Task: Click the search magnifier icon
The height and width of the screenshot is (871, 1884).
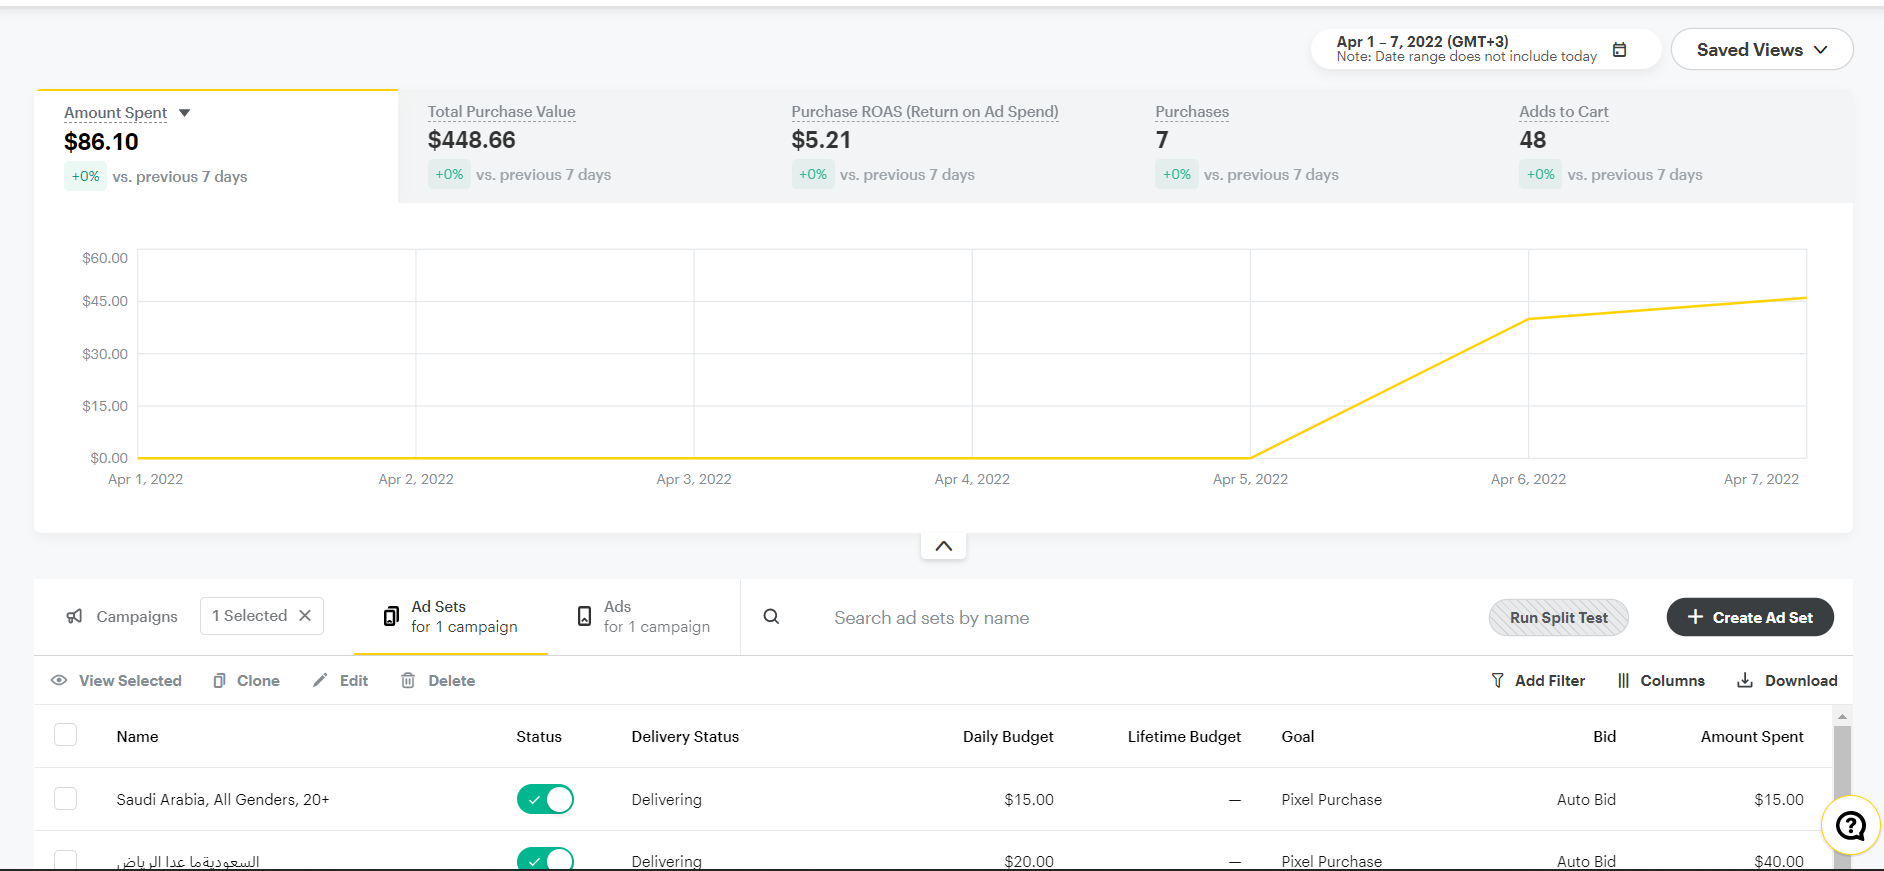Action: point(771,617)
